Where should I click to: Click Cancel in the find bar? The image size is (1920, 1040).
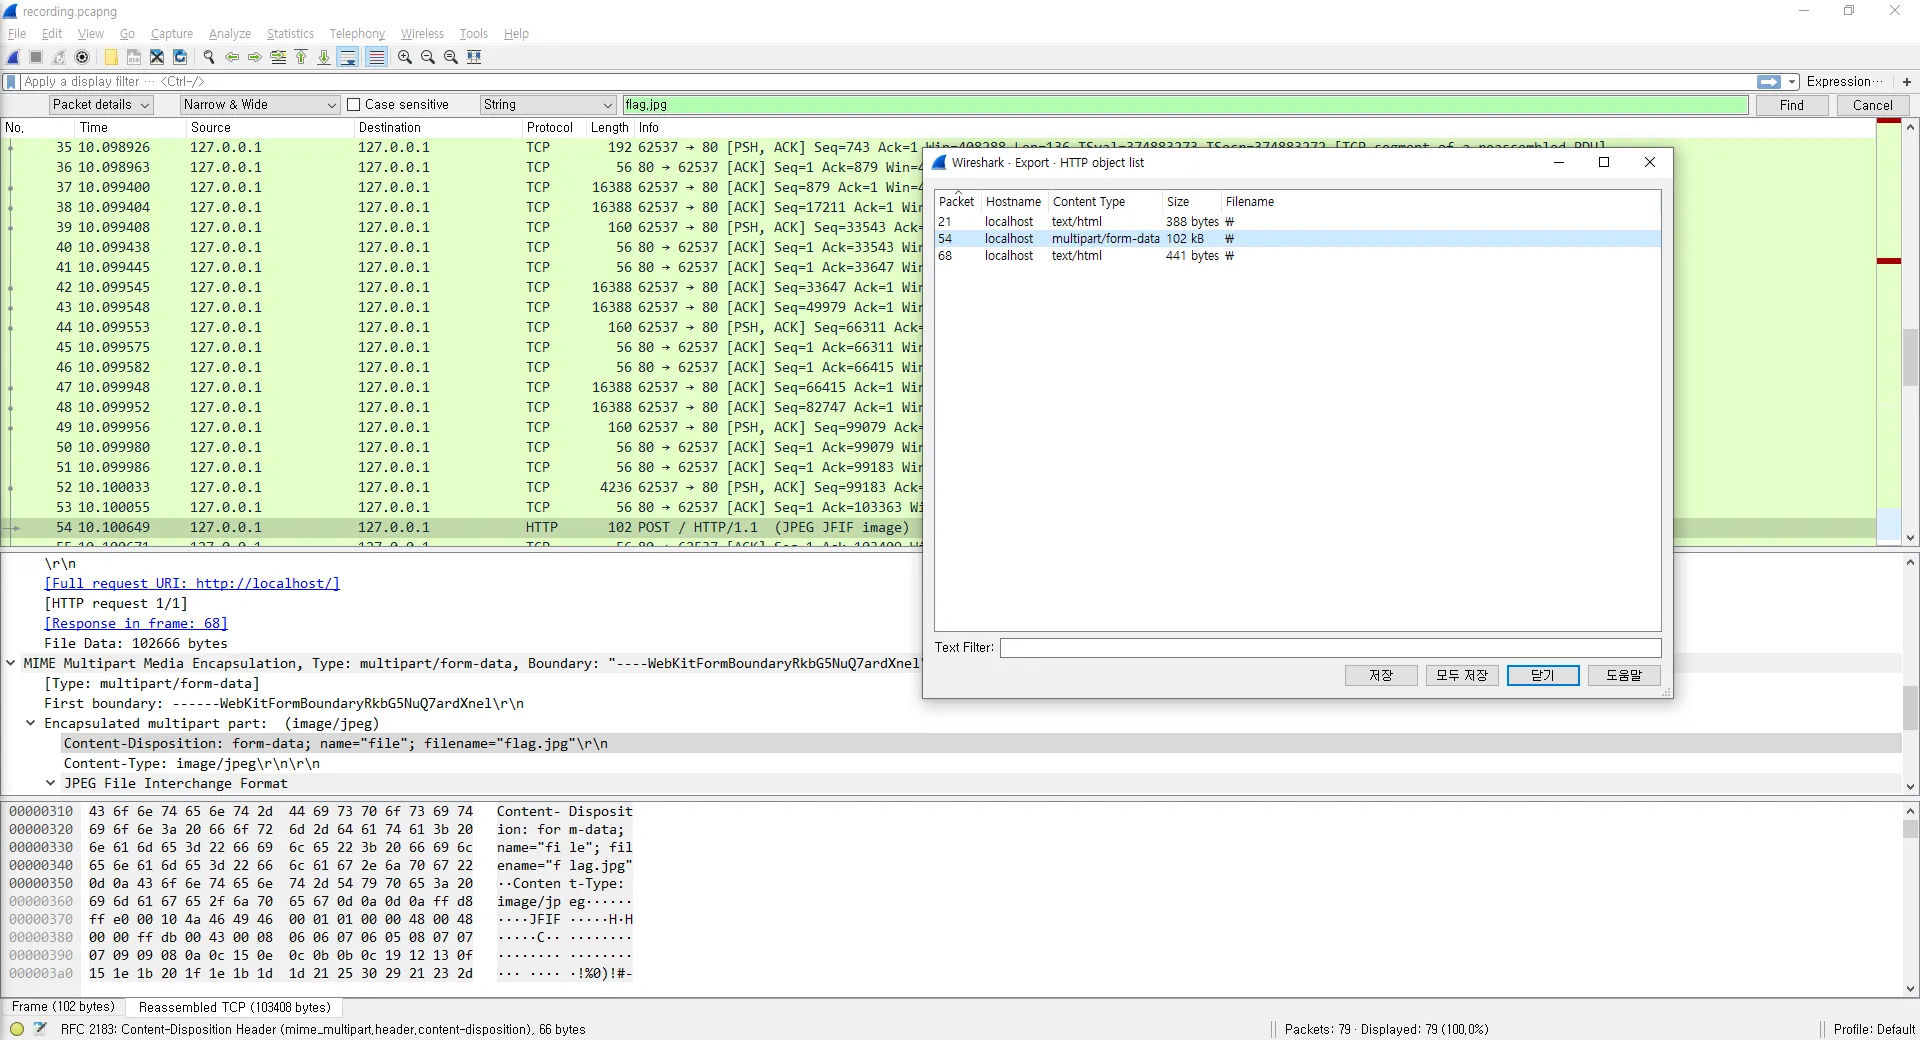click(x=1872, y=105)
